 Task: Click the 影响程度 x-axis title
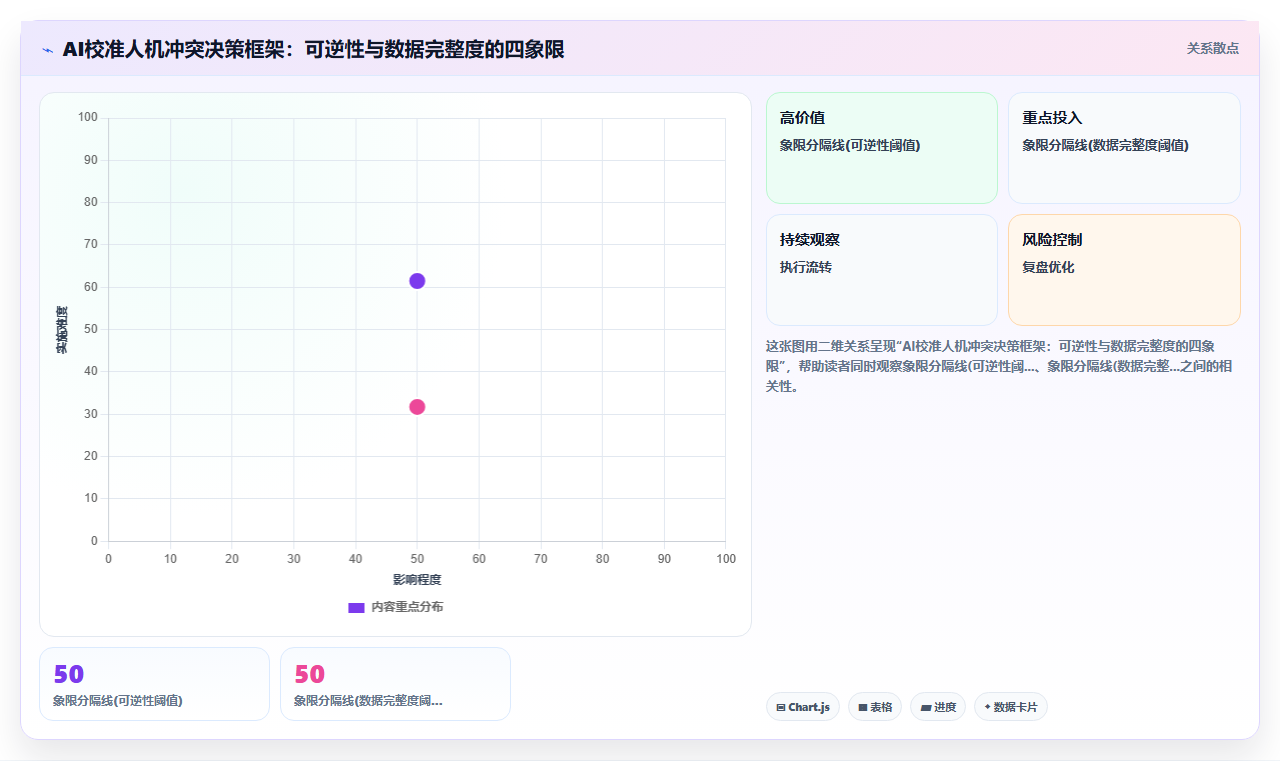[x=417, y=580]
